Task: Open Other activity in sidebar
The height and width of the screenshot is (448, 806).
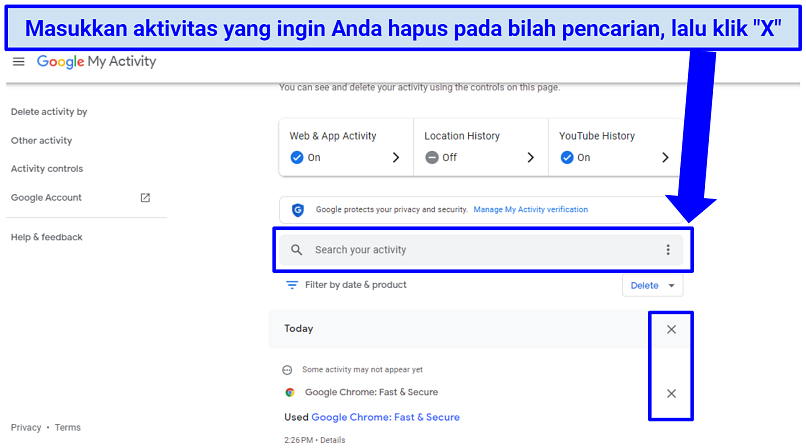Action: [x=41, y=140]
